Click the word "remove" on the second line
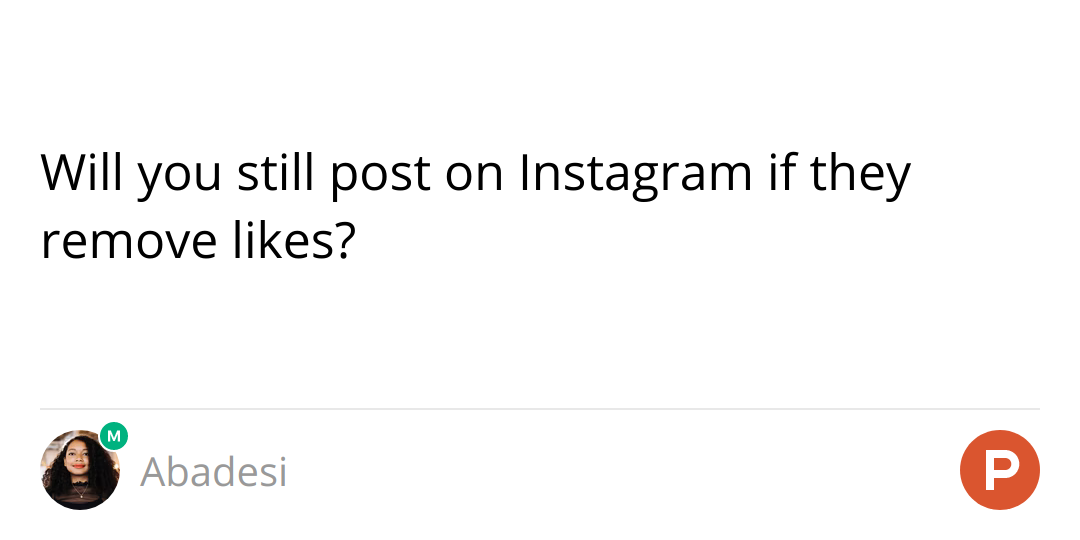1080x540 pixels. point(128,243)
